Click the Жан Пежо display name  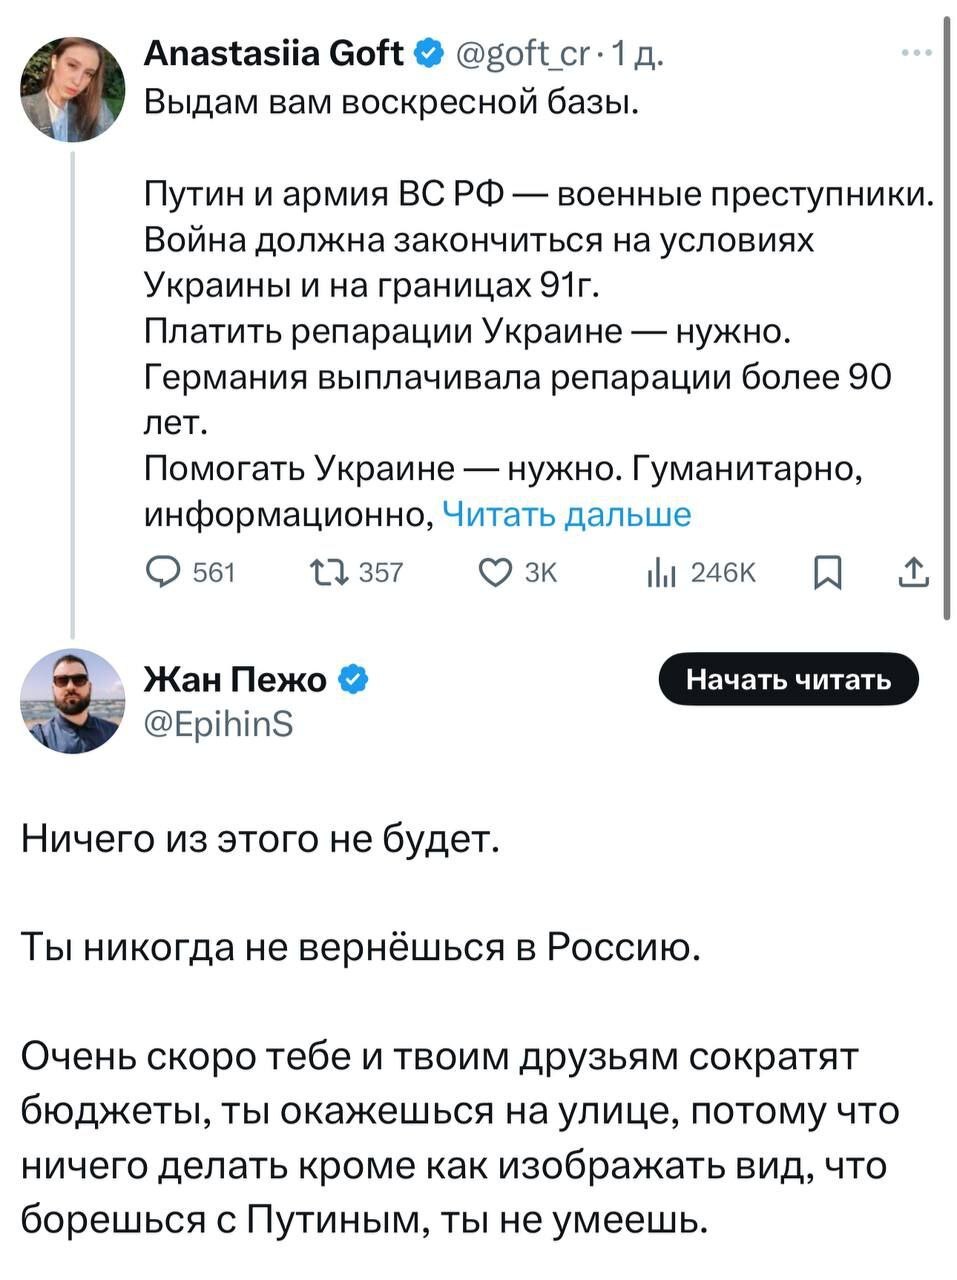tap(236, 680)
